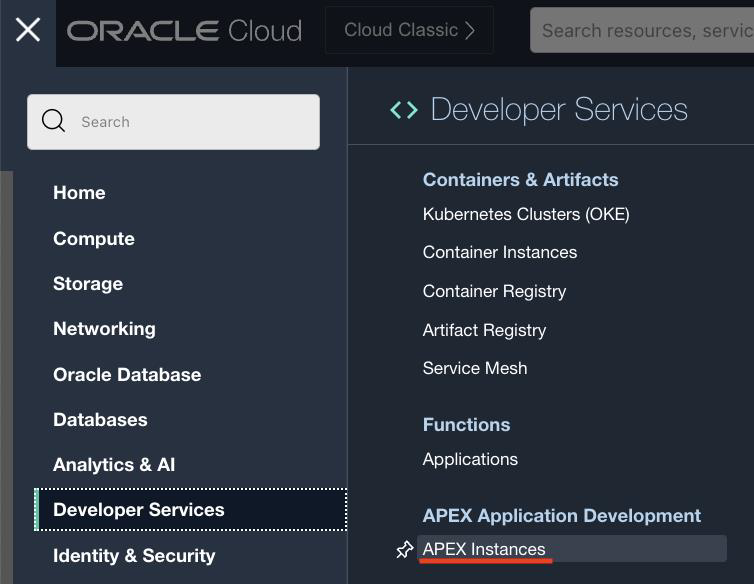Screen dimensions: 754x584
Task: Open the Cloud Classic dropdown
Action: point(409,31)
